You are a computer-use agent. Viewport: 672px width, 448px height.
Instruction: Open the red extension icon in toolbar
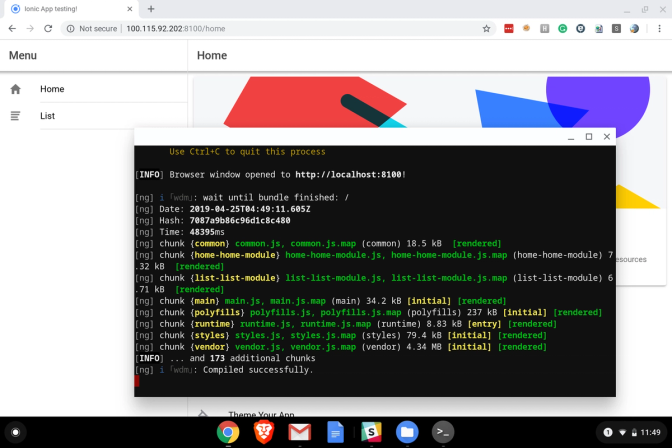pos(509,29)
